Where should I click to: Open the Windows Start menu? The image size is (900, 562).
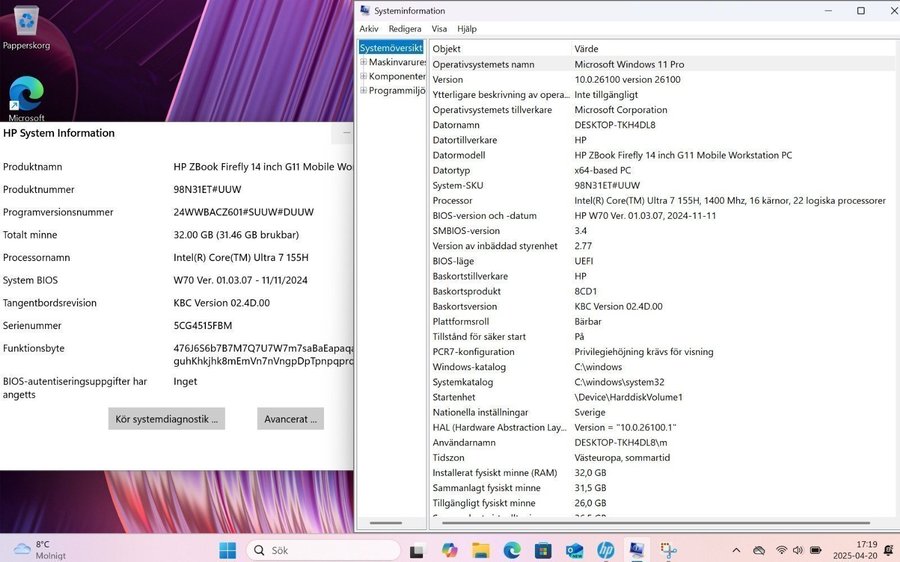pyautogui.click(x=227, y=550)
